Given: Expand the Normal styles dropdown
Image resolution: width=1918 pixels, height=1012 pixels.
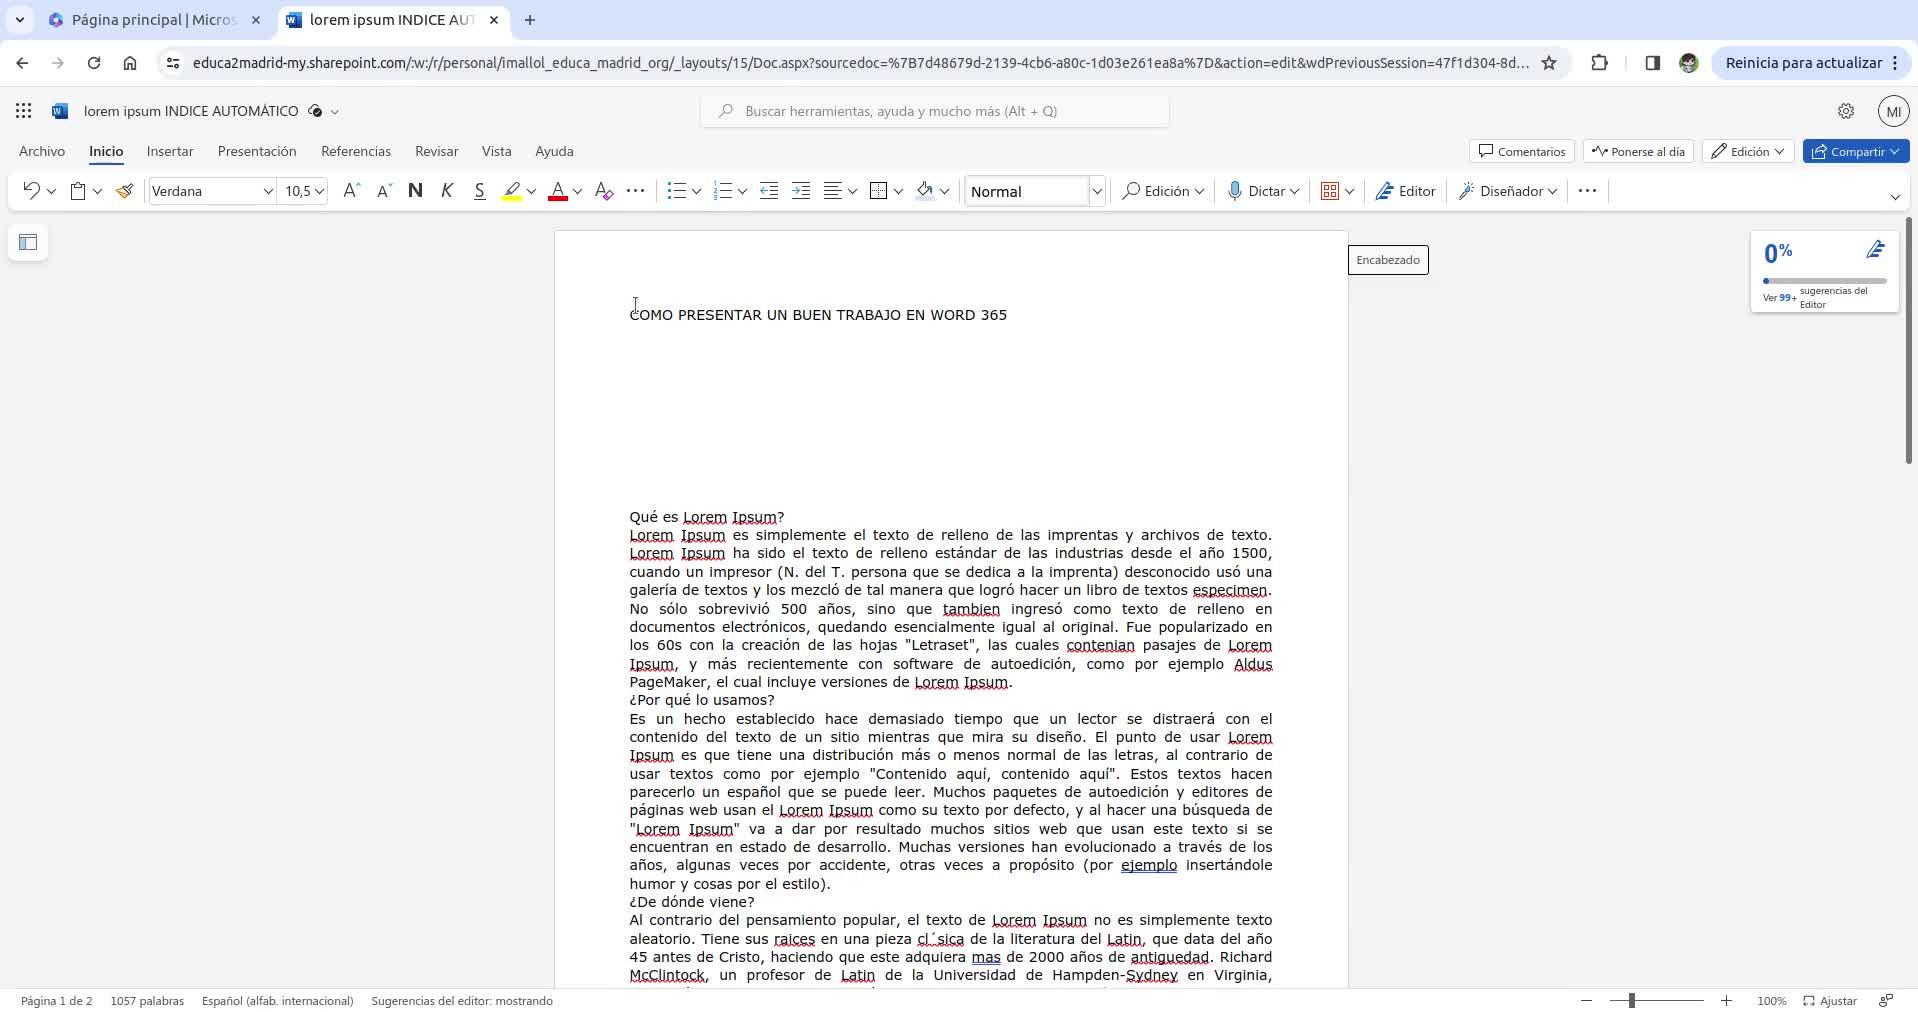Looking at the screenshot, I should coord(1096,191).
